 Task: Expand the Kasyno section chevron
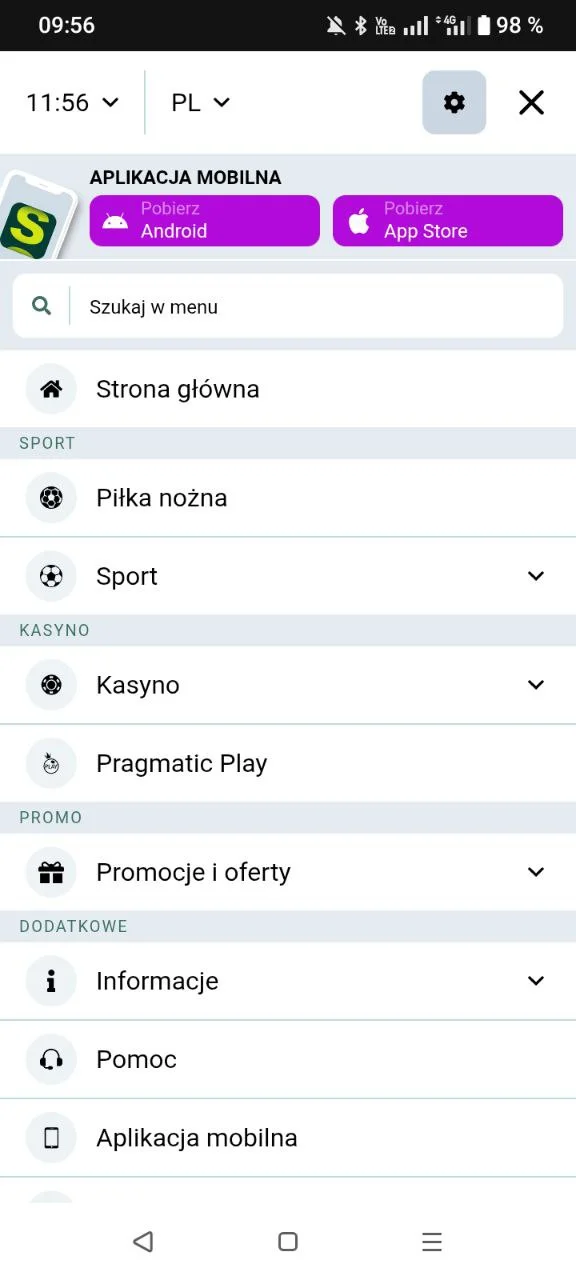coord(536,685)
